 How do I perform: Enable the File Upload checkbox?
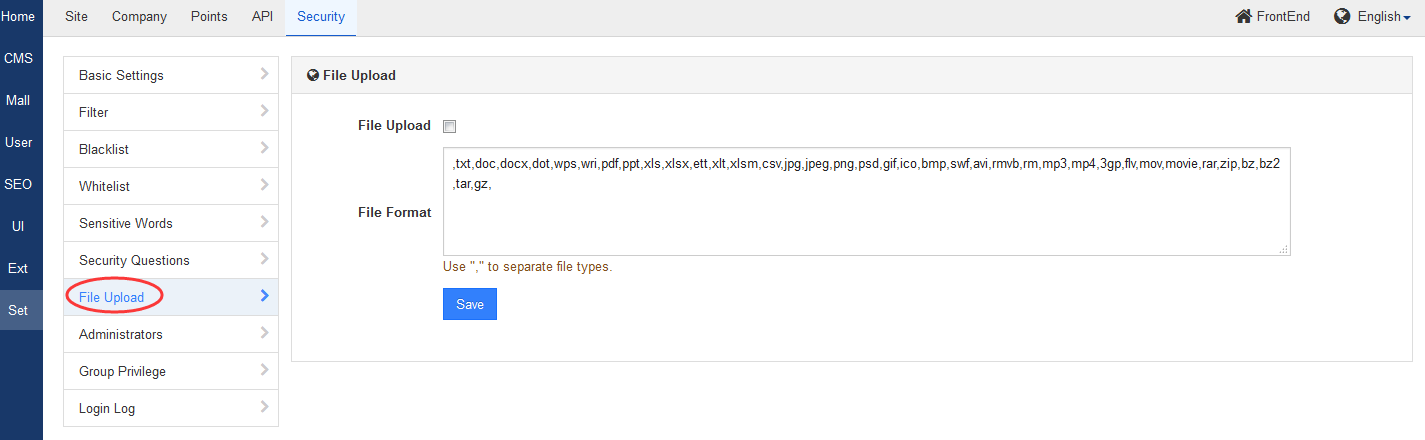tap(450, 126)
